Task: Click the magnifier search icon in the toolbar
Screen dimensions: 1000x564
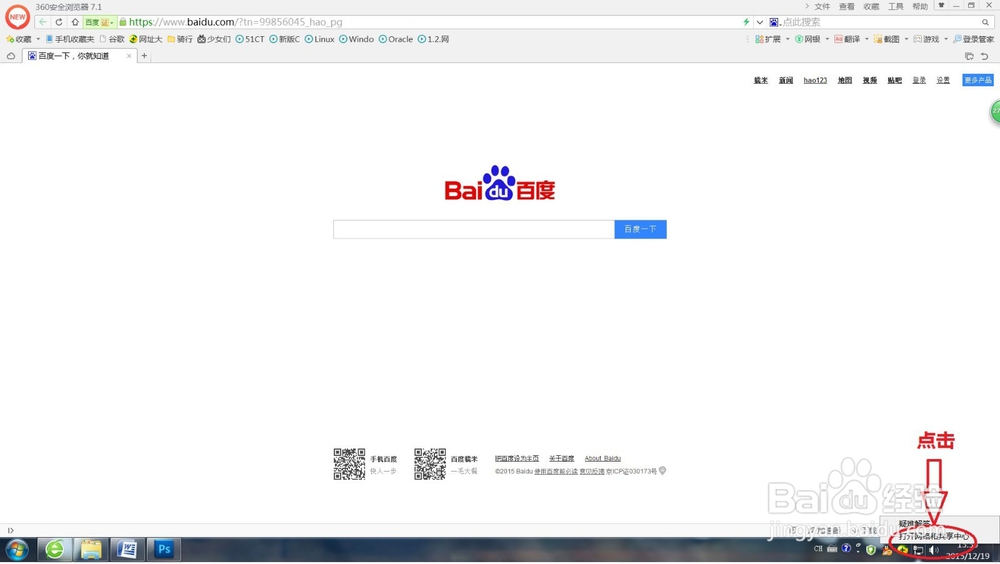Action: (x=985, y=22)
